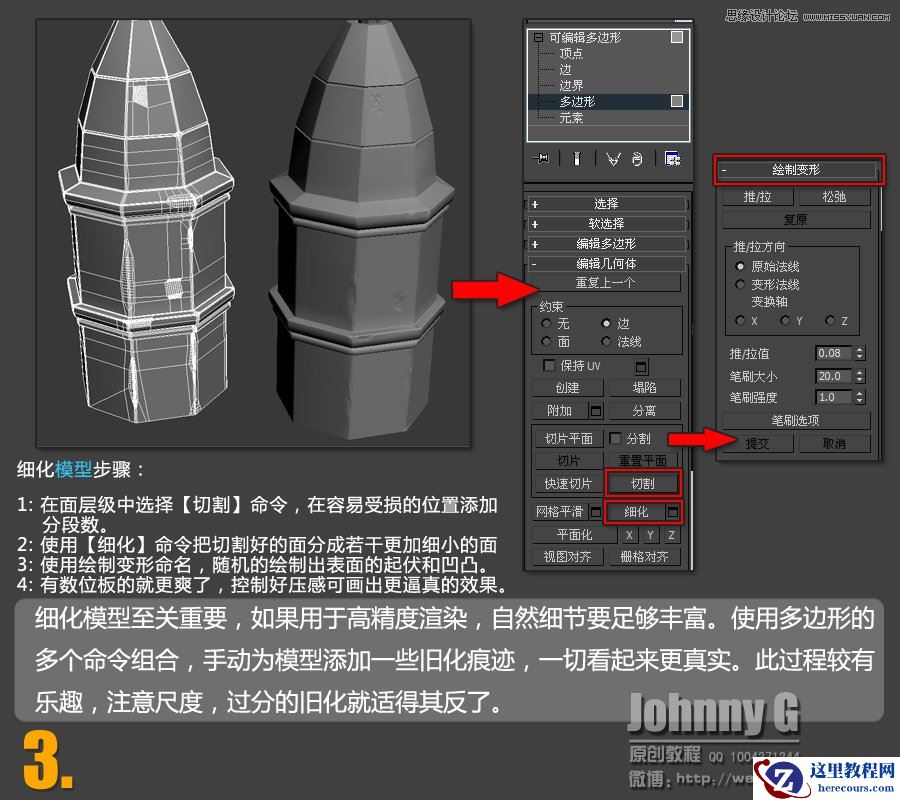900x800 pixels.
Task: Enable the 分割 split checkbox
Action: click(616, 440)
